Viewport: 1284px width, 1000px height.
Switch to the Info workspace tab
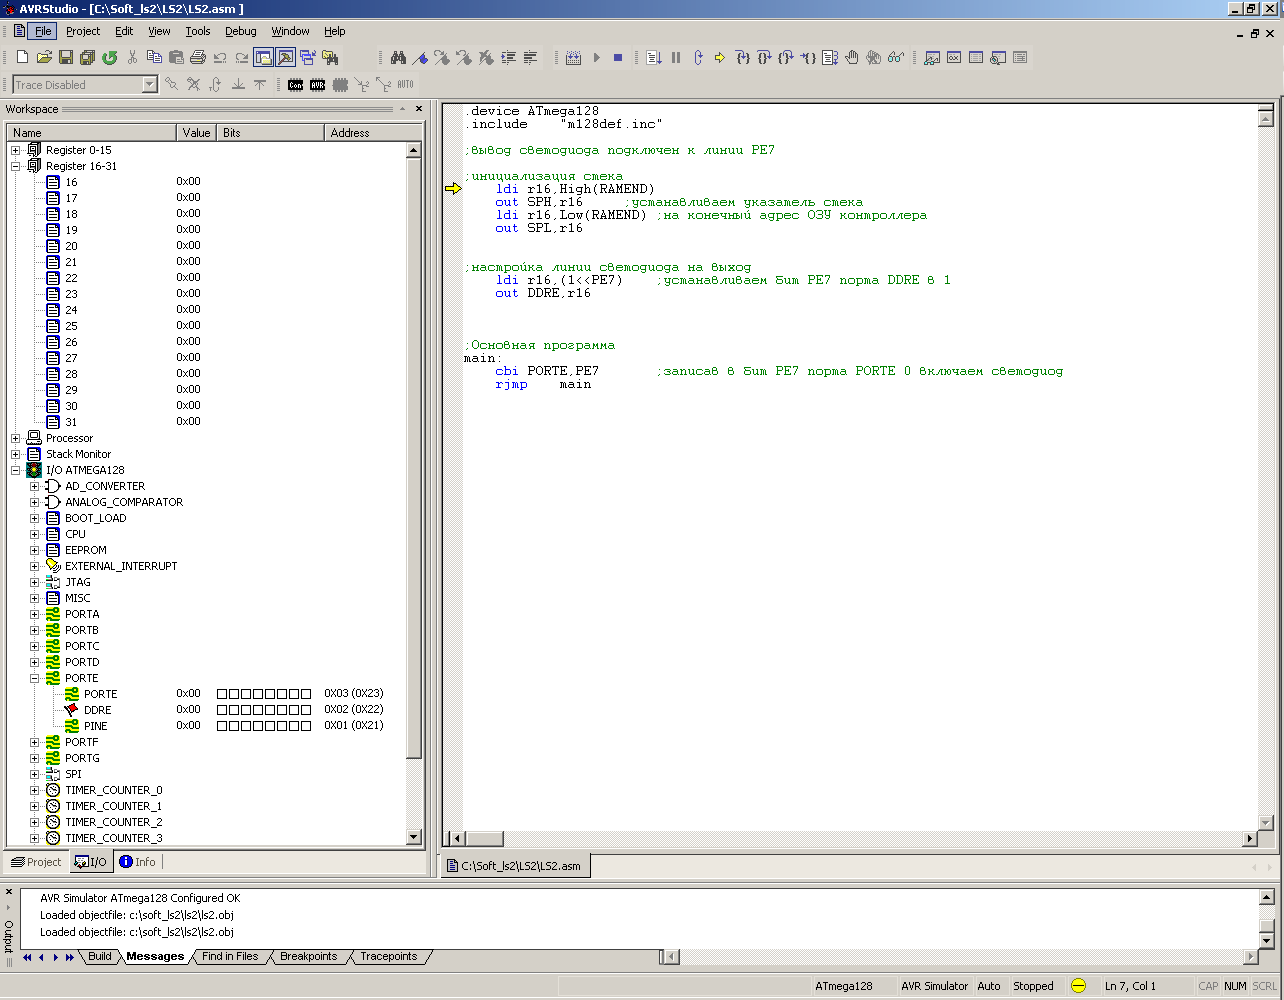pos(137,862)
